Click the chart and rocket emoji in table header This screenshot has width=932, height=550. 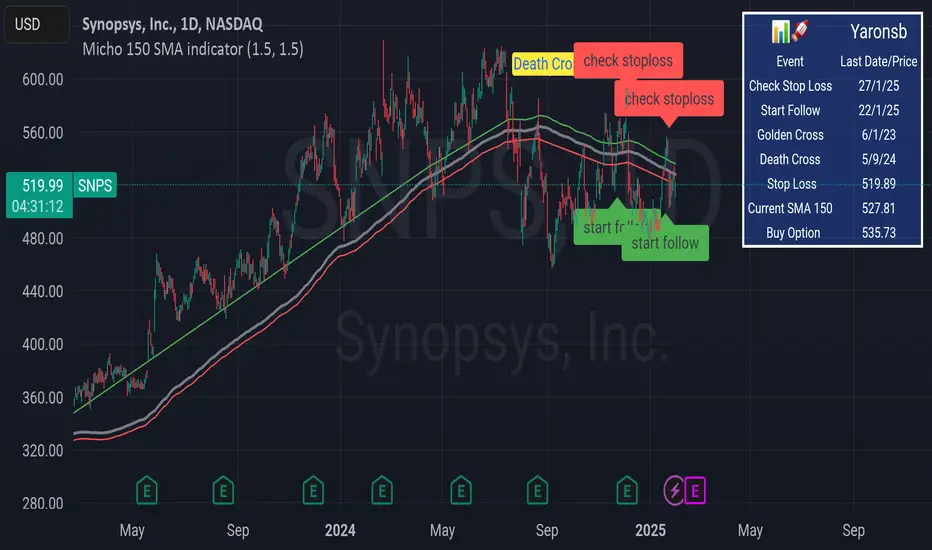(x=790, y=31)
